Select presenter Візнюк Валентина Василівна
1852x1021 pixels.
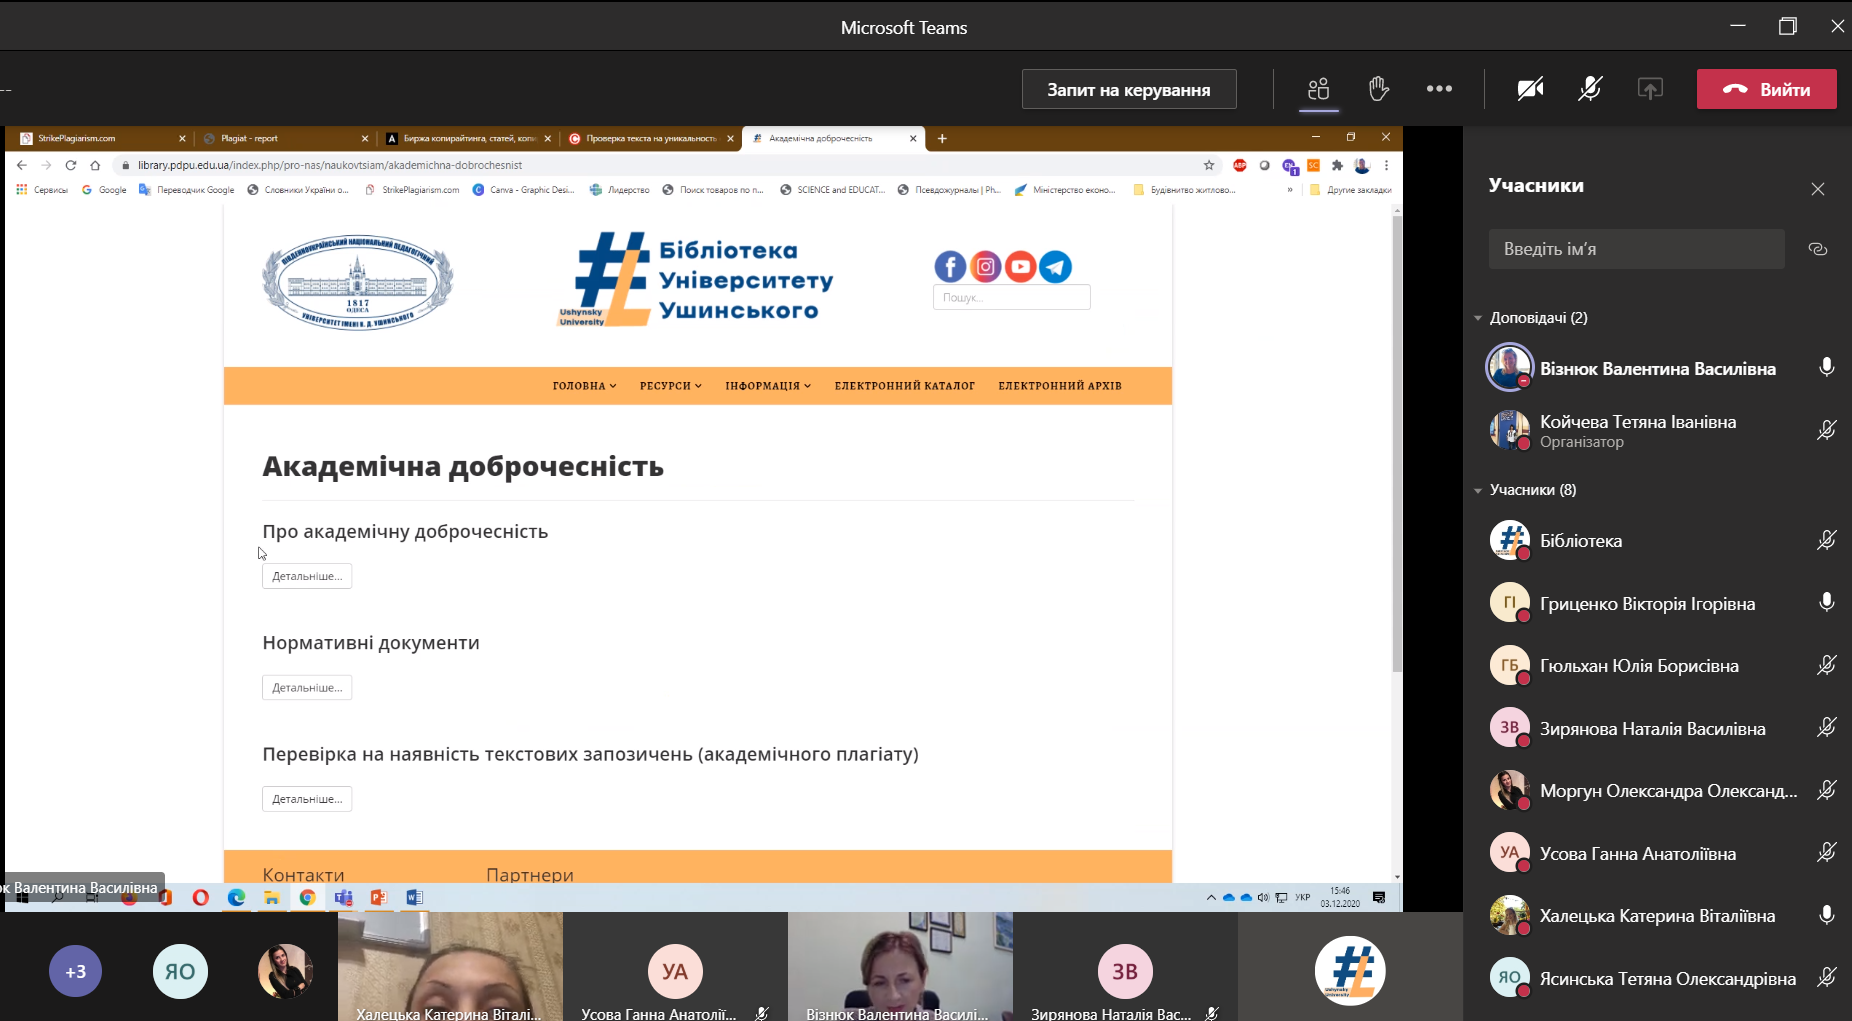pyautogui.click(x=1660, y=368)
